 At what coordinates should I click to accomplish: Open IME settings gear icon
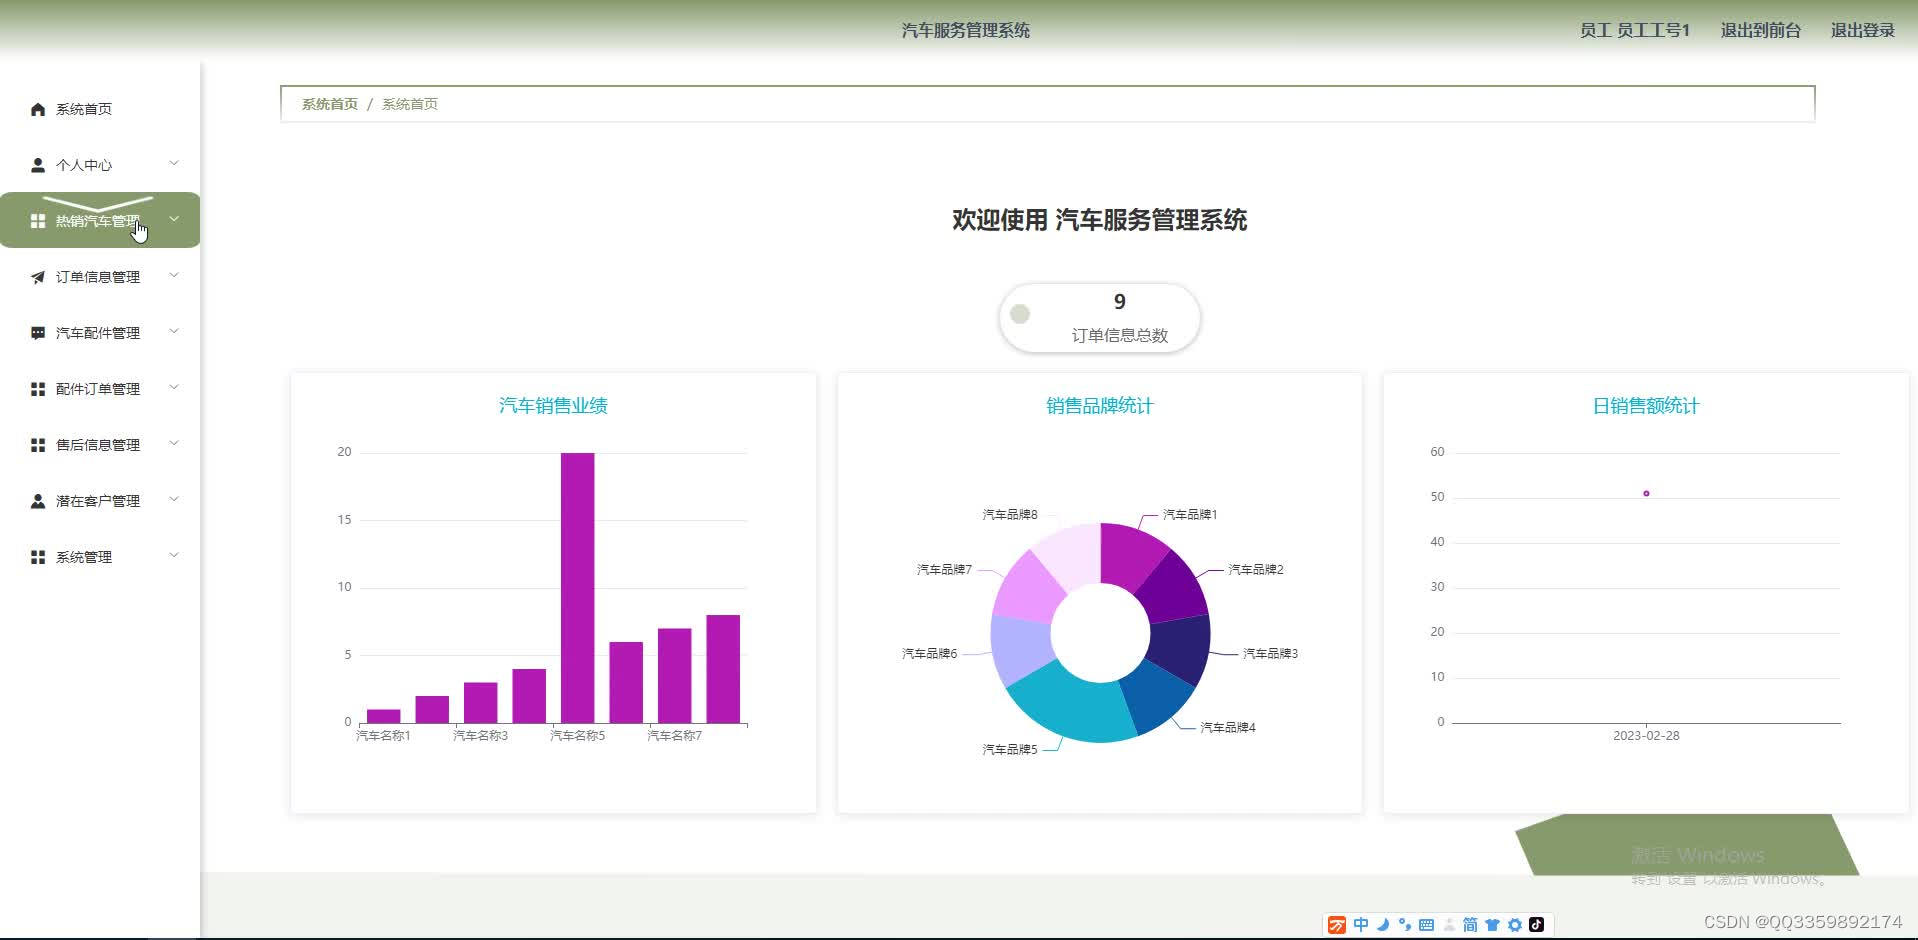point(1515,925)
